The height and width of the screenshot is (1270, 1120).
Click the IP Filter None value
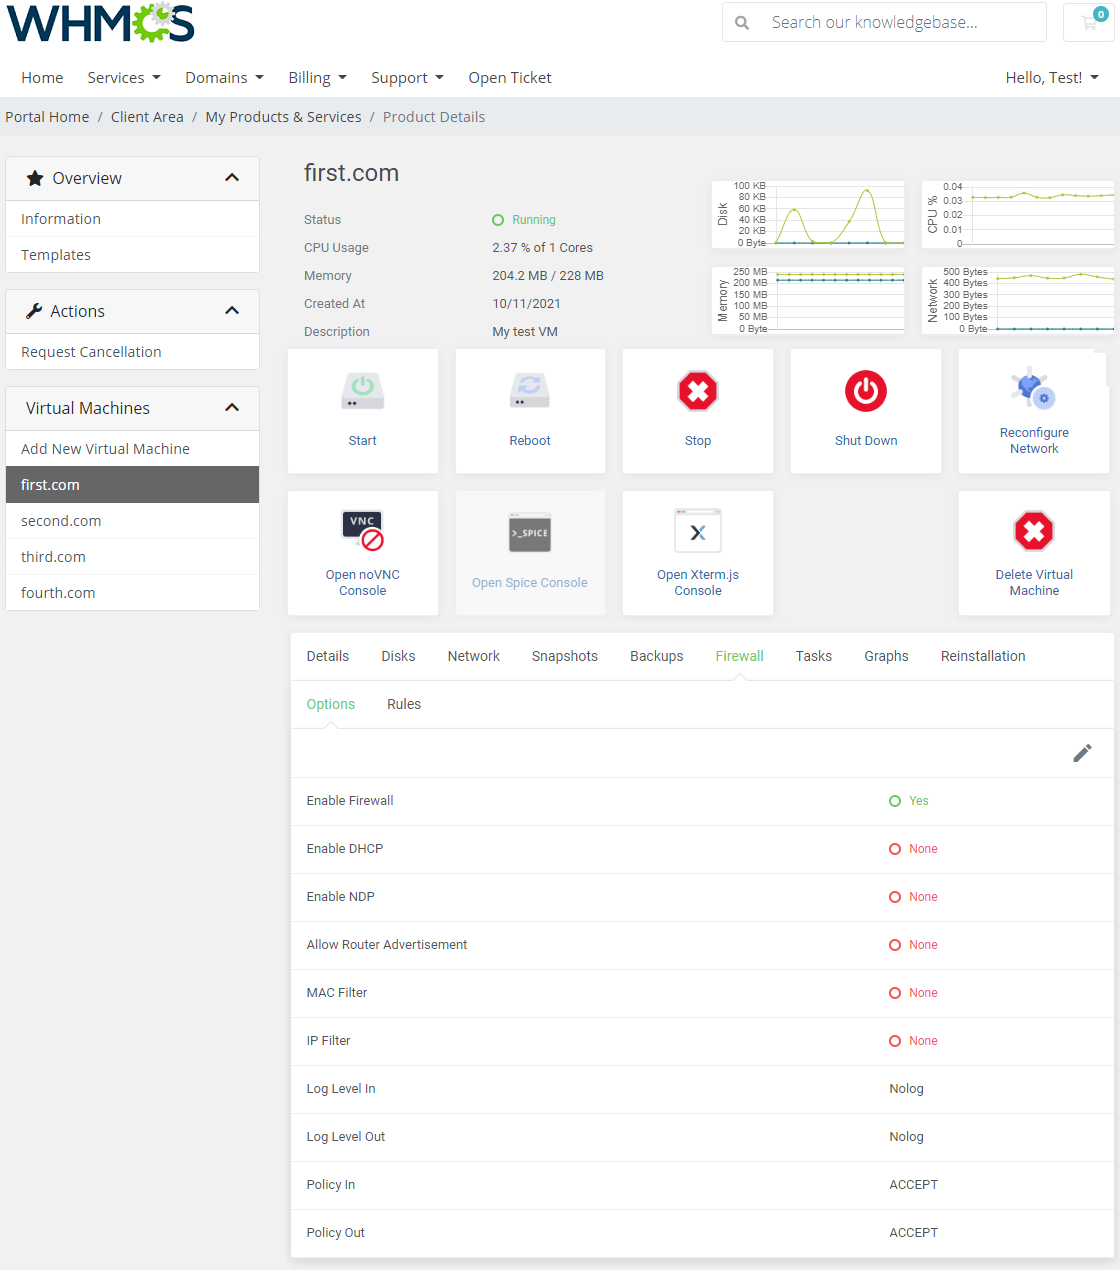(x=913, y=1041)
